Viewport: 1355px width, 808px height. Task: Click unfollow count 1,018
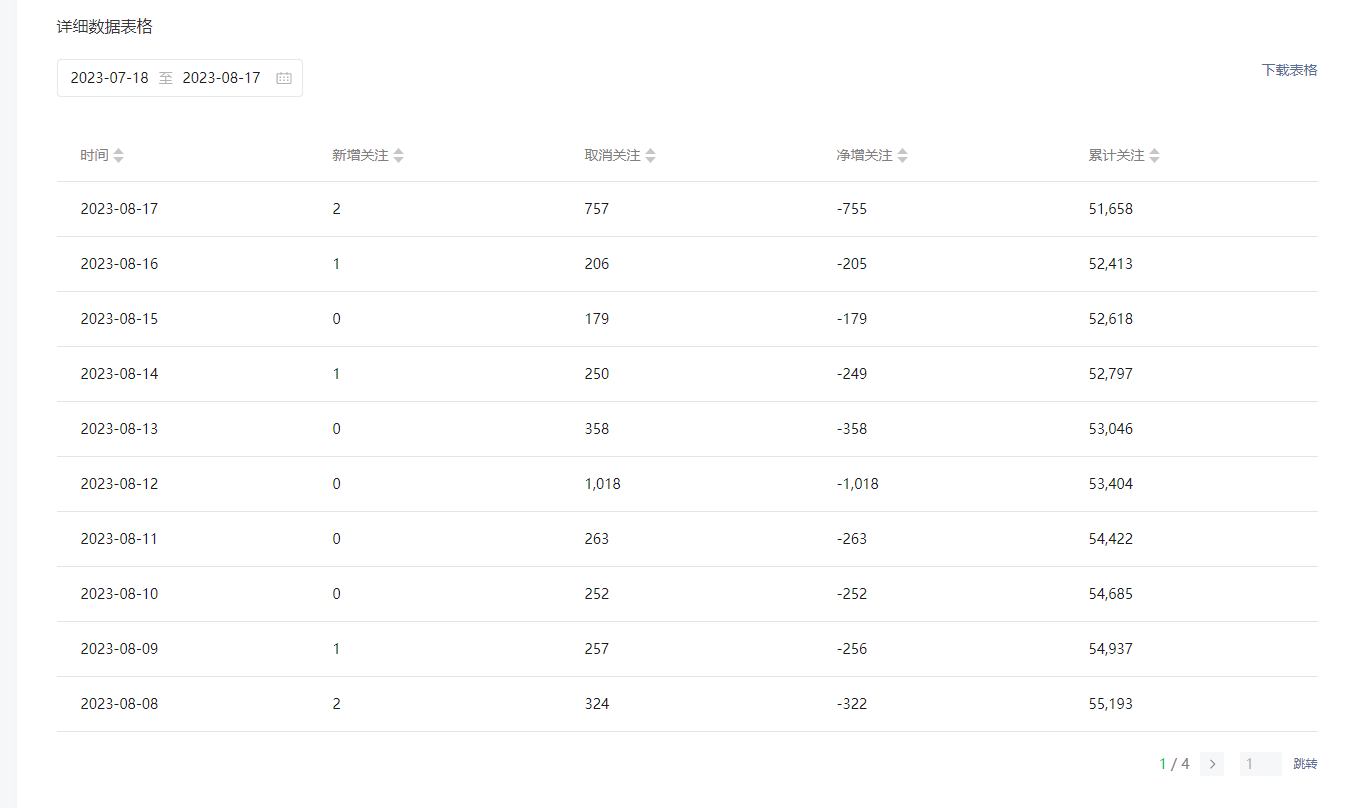pyautogui.click(x=602, y=484)
